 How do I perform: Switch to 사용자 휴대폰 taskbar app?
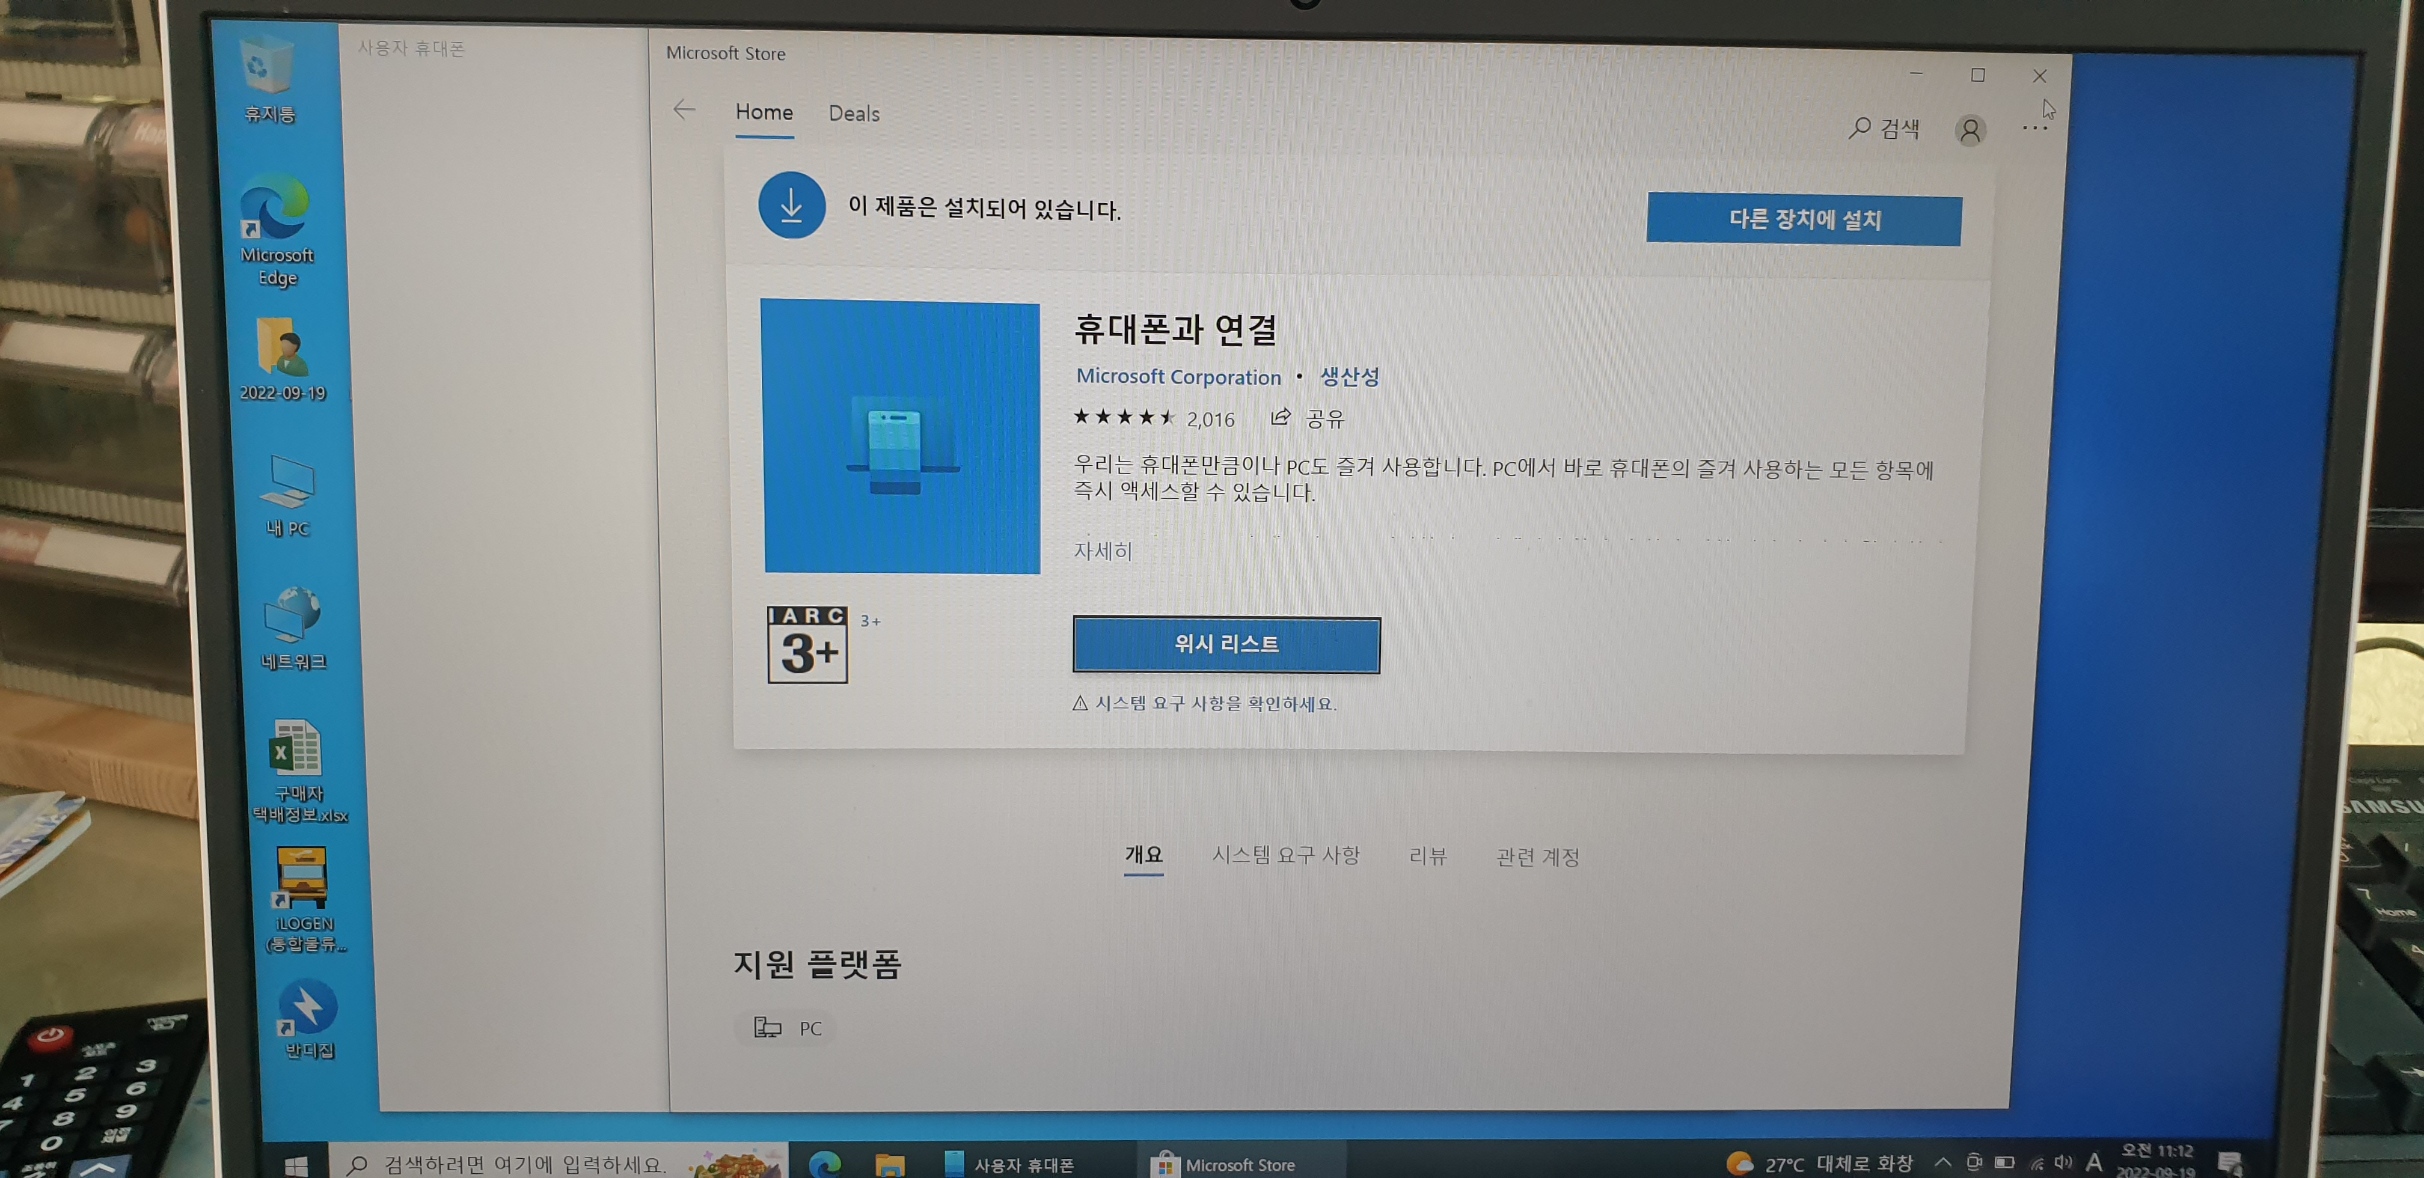[x=1012, y=1164]
